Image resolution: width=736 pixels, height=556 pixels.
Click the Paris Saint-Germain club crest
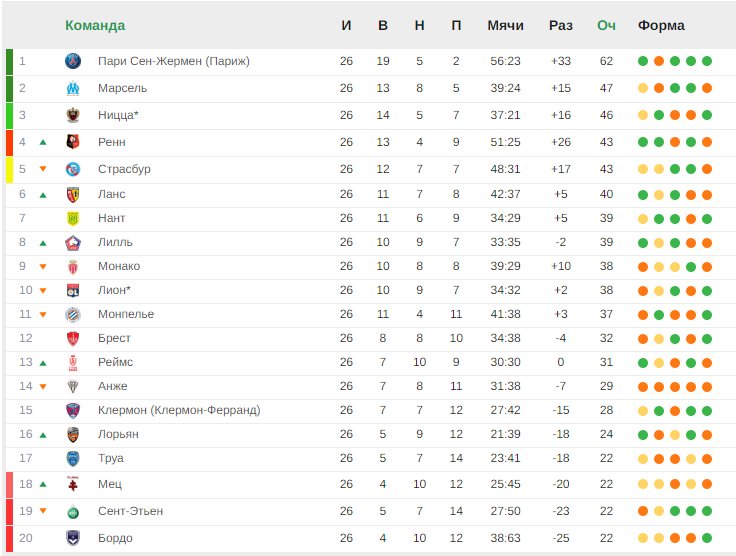pos(73,61)
